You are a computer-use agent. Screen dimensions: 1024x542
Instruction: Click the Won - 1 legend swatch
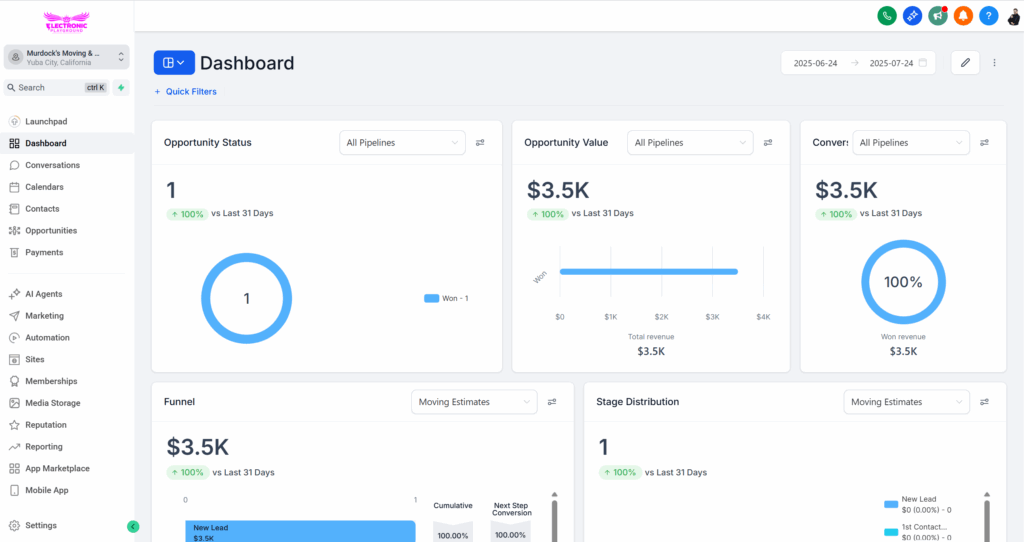[x=432, y=298]
